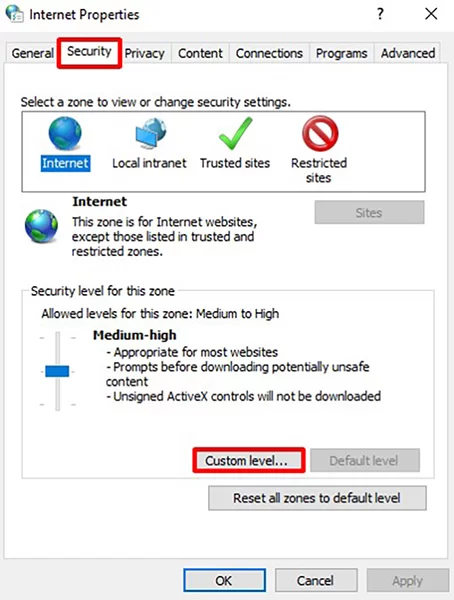Switch to the Connections tab
This screenshot has height=600, width=454.
coord(269,53)
